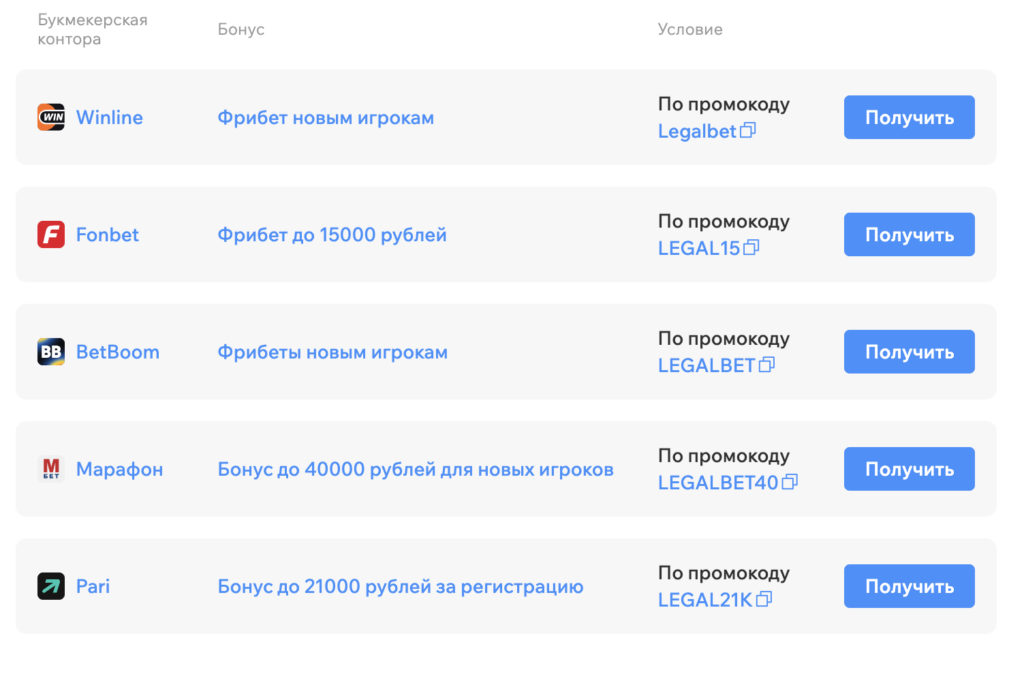Open 'Бонус до 40000 рублей для новых игроков'
Viewport: 1024px width, 687px height.
415,470
